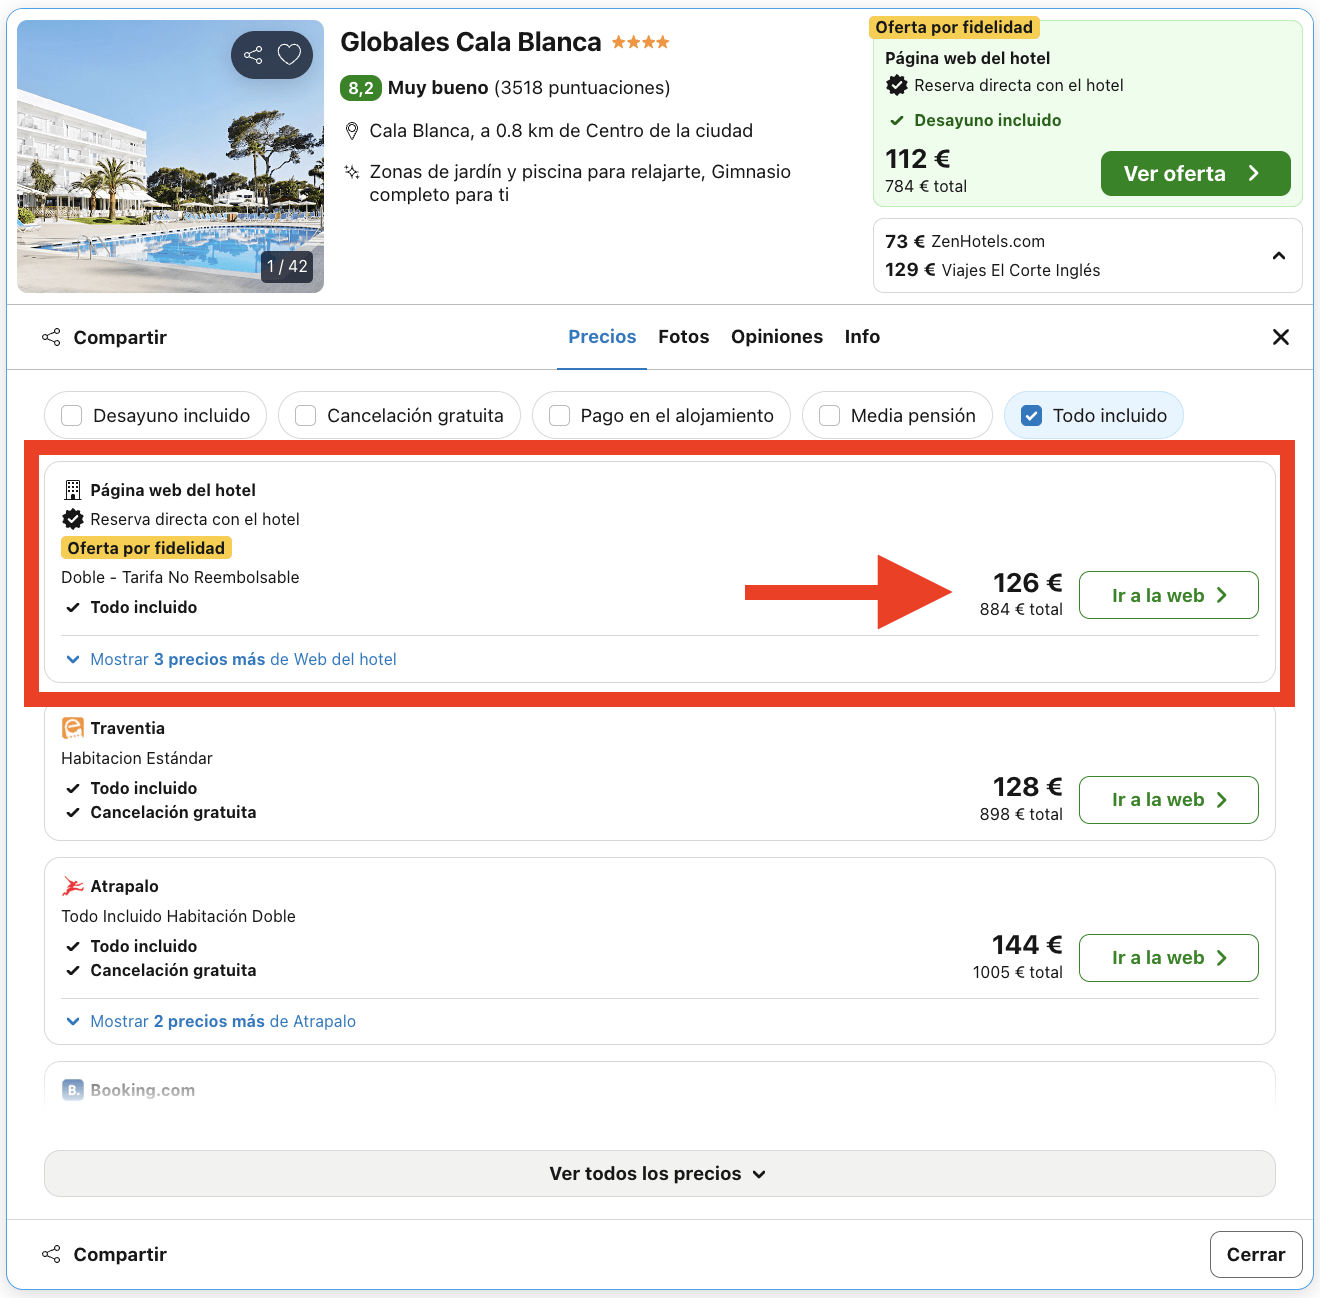The width and height of the screenshot is (1320, 1298).
Task: Click the Ver oferta button
Action: tap(1195, 173)
